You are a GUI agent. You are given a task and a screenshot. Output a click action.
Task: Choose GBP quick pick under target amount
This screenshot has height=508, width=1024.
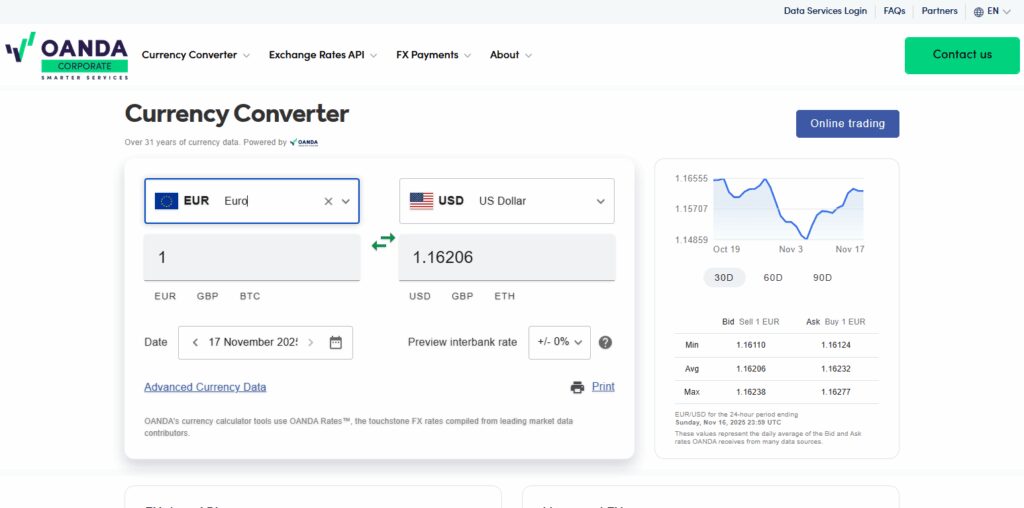click(462, 296)
